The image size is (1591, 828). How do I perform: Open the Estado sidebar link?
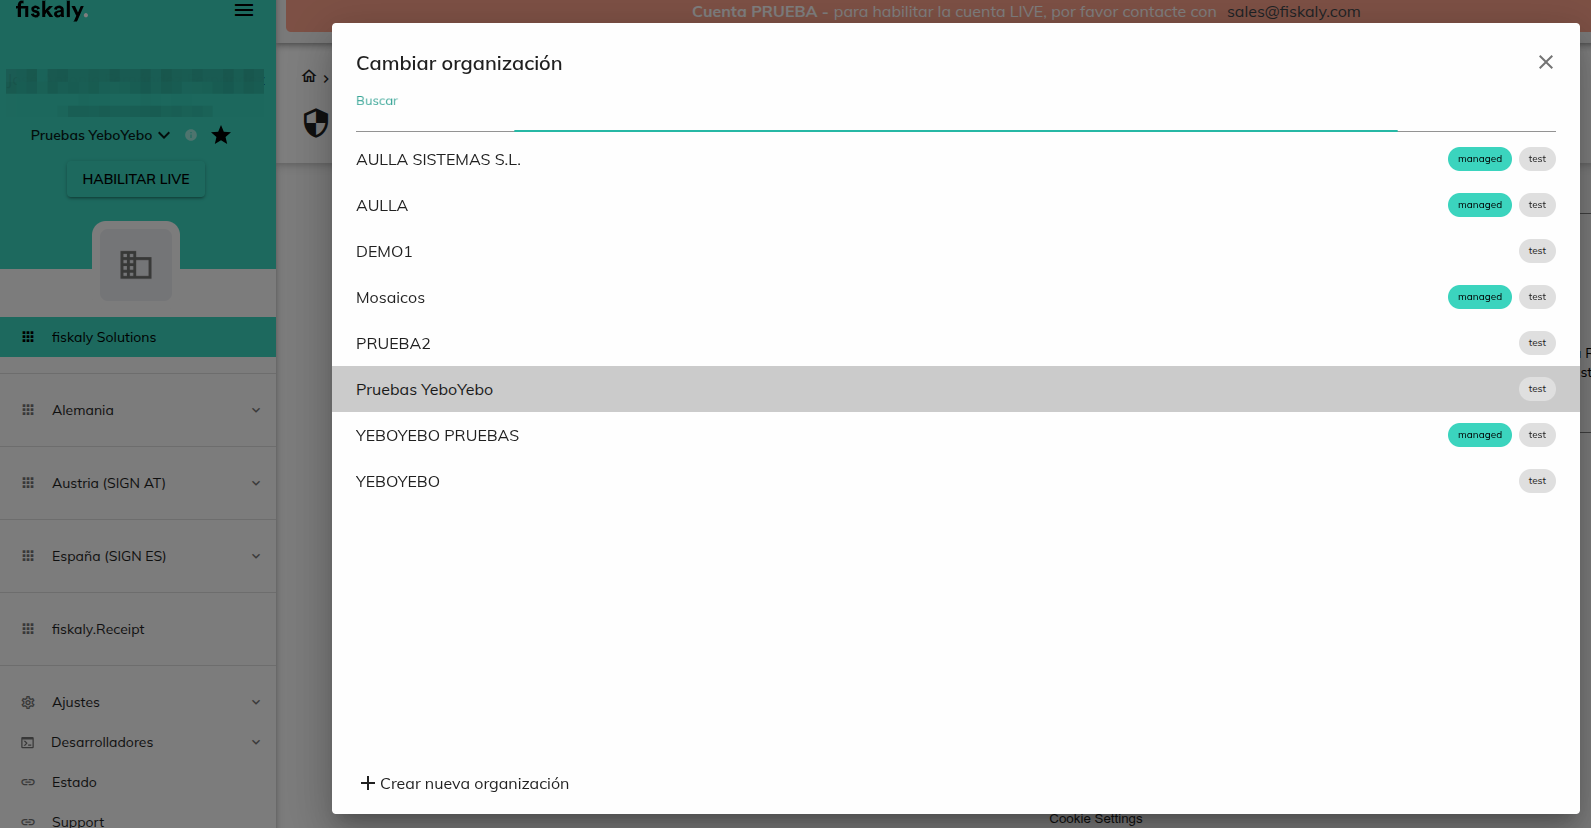[138, 782]
